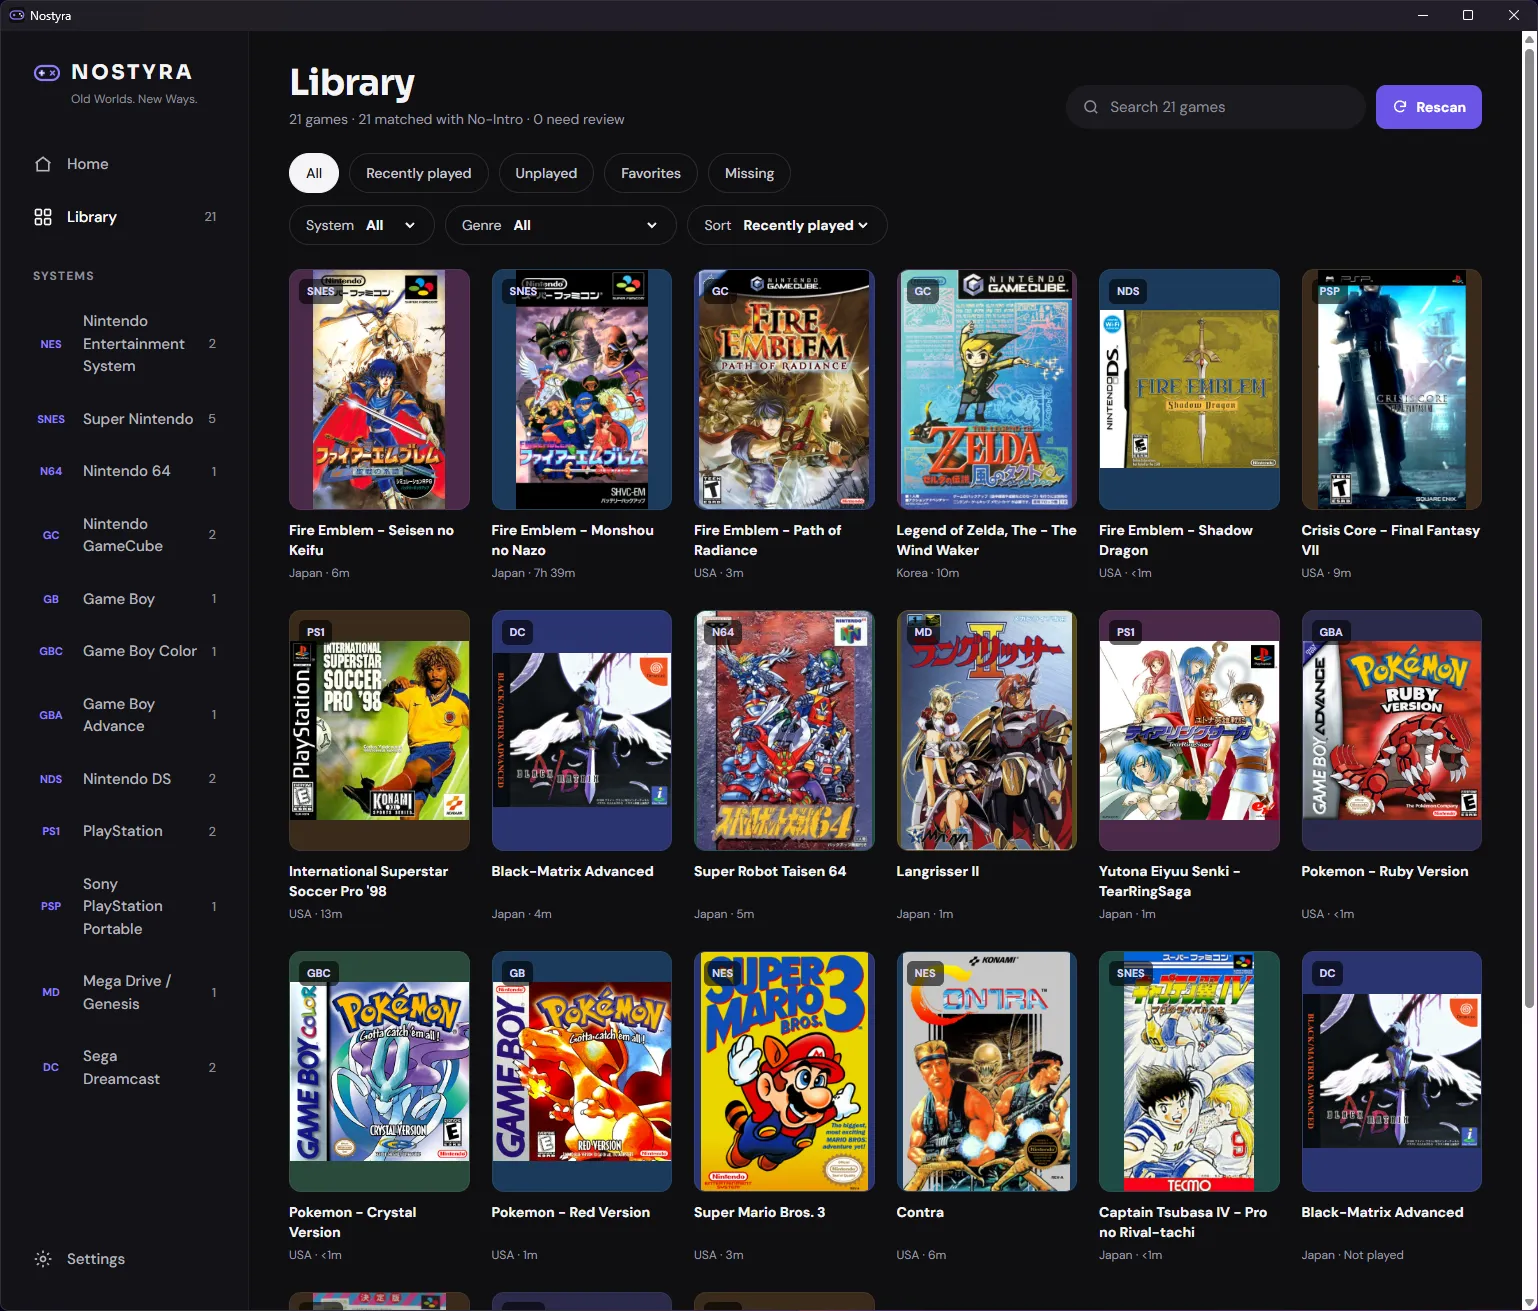
Task: Click the Super Robot Taisen 64 title
Action: (770, 872)
